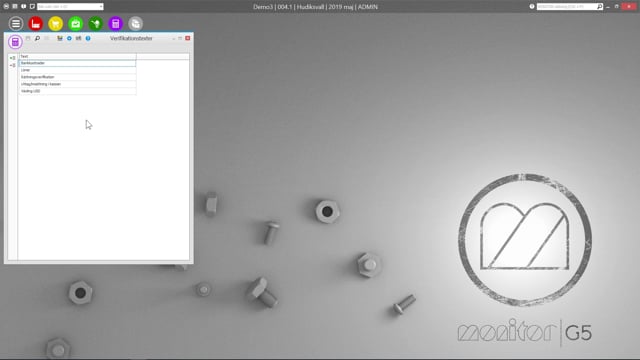
Task: Click the help circle icon beside top-right search
Action: (x=532, y=7)
